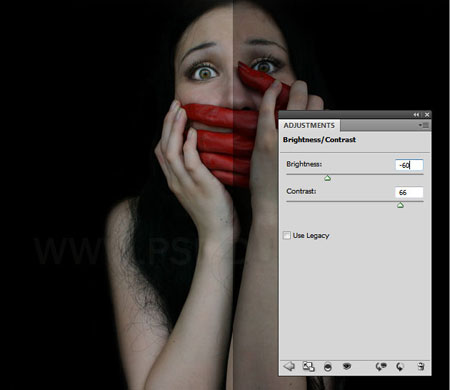Click the Contrast value input field

tap(409, 192)
